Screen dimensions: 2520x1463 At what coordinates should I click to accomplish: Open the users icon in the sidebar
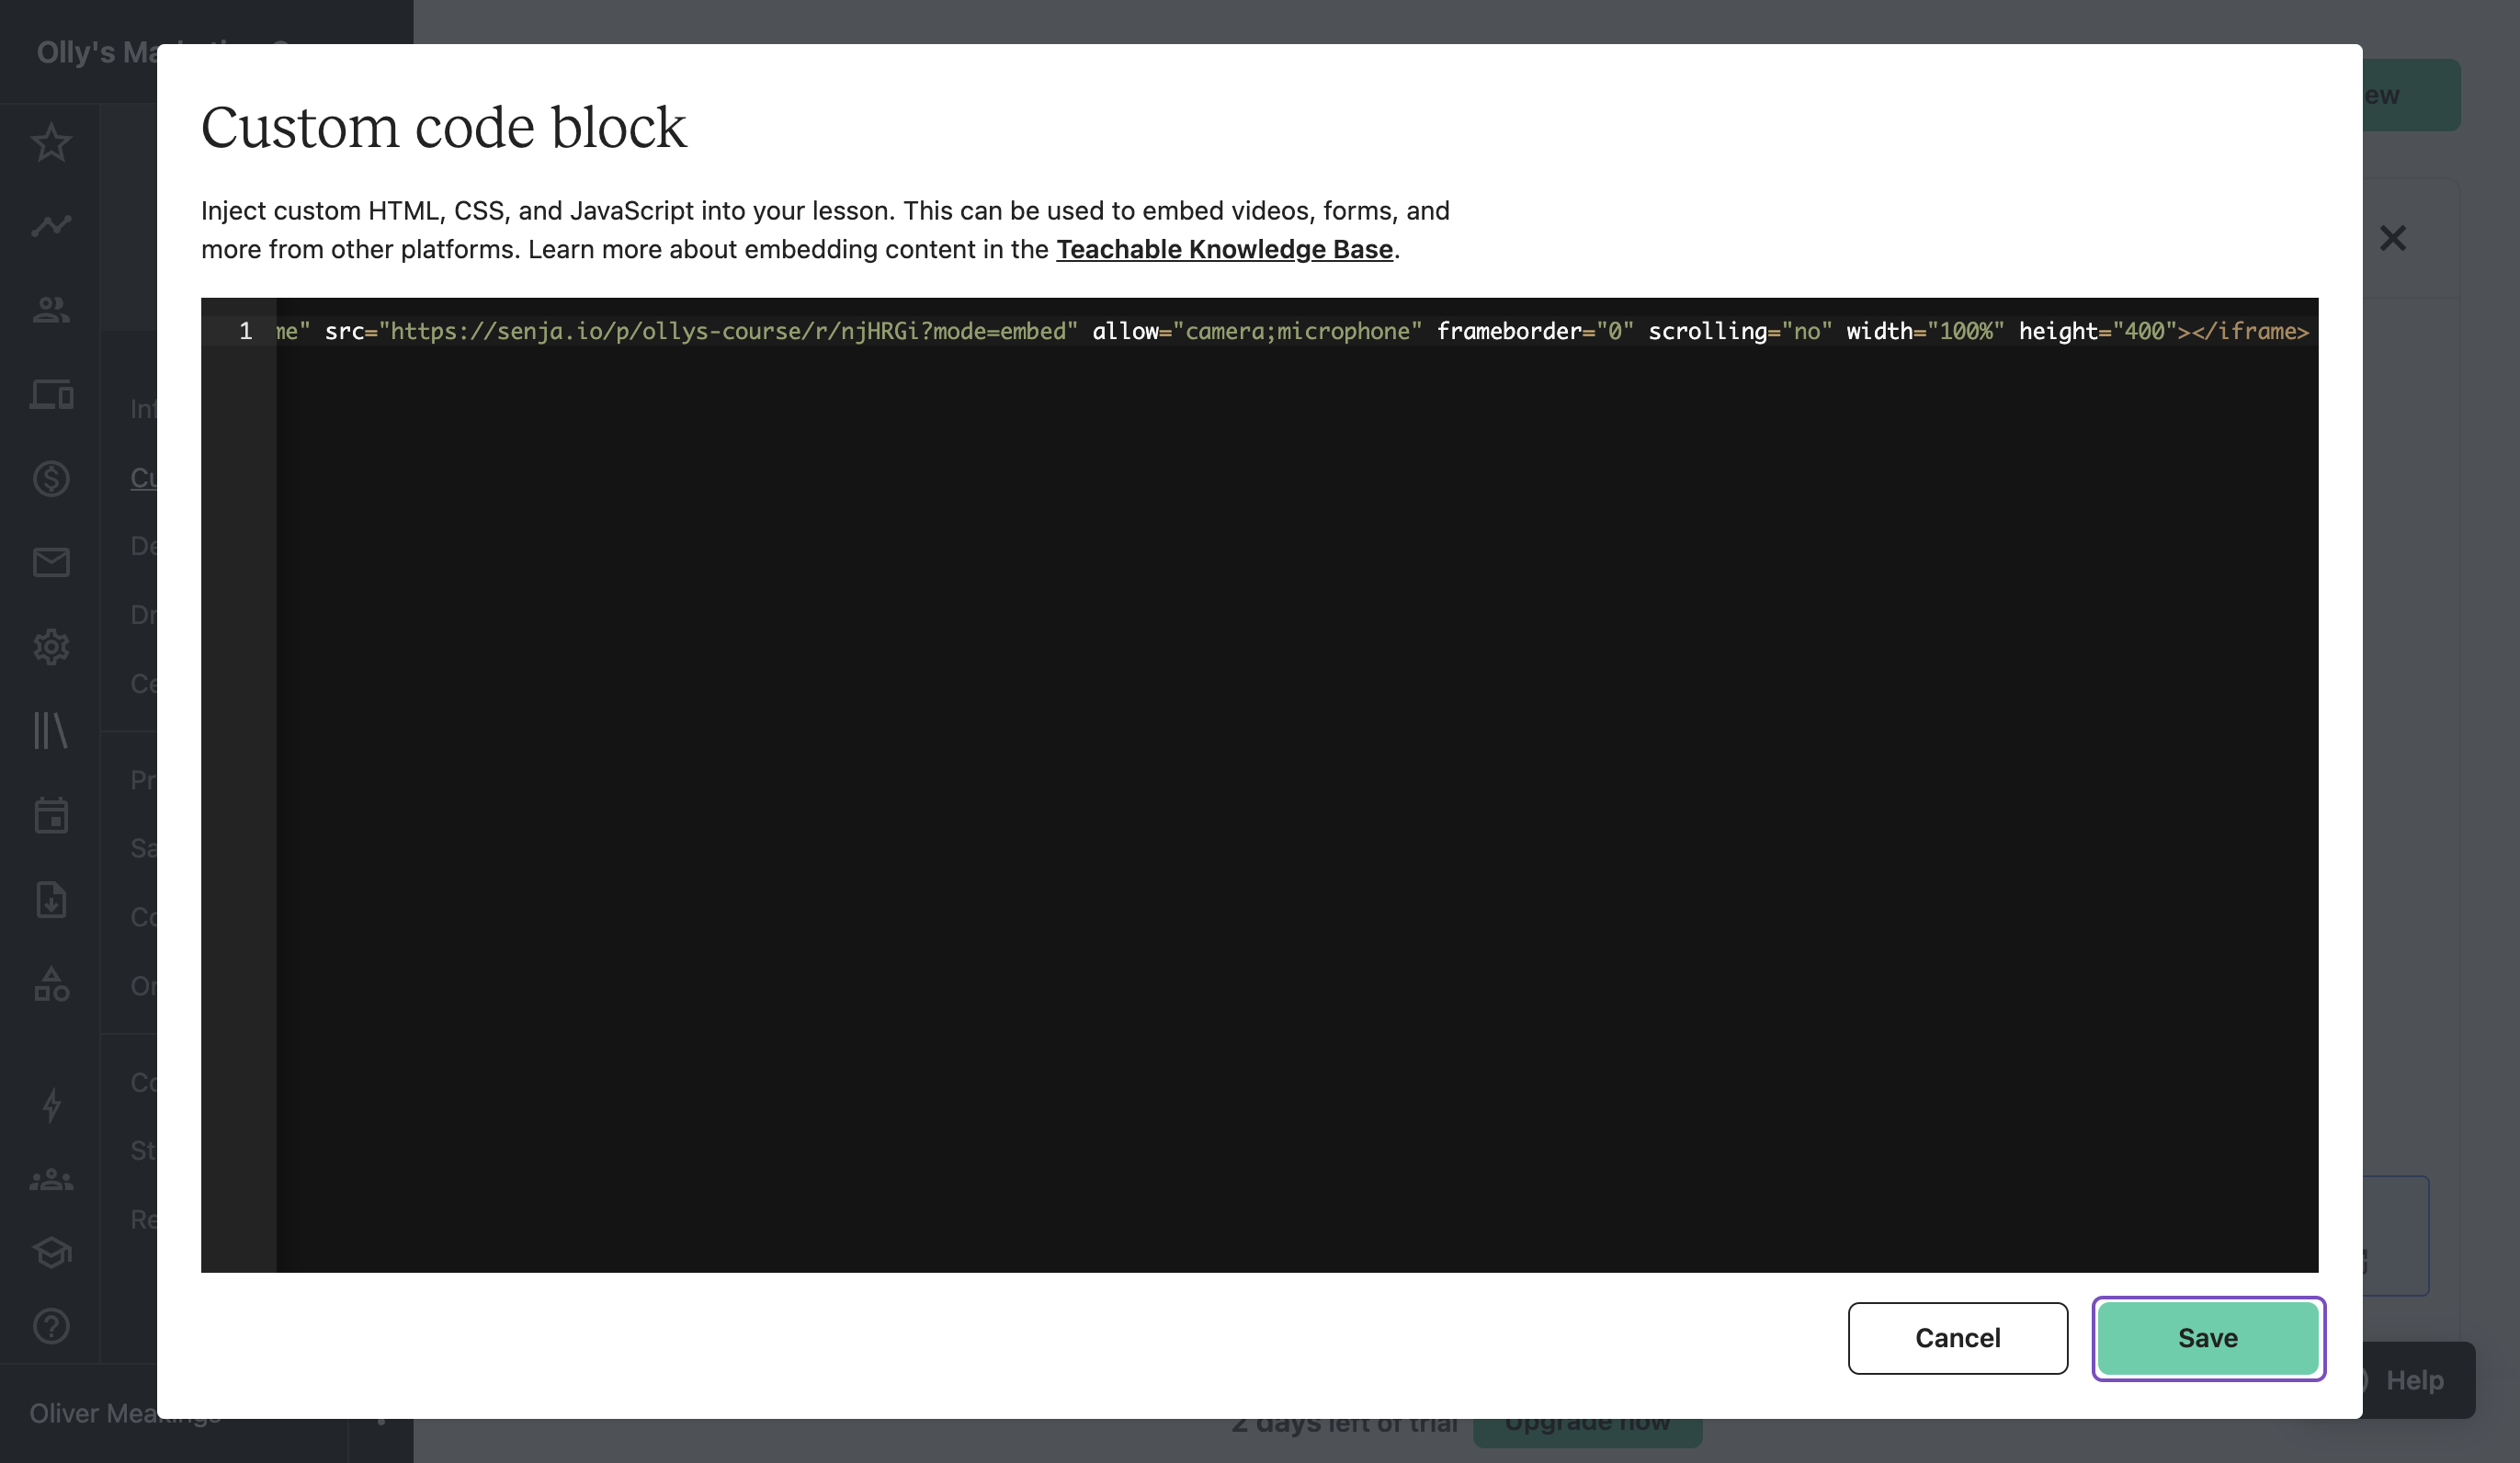pyautogui.click(x=51, y=310)
